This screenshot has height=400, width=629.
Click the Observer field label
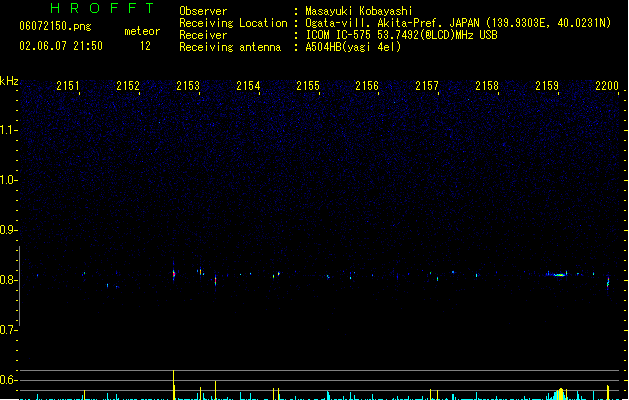203,11
